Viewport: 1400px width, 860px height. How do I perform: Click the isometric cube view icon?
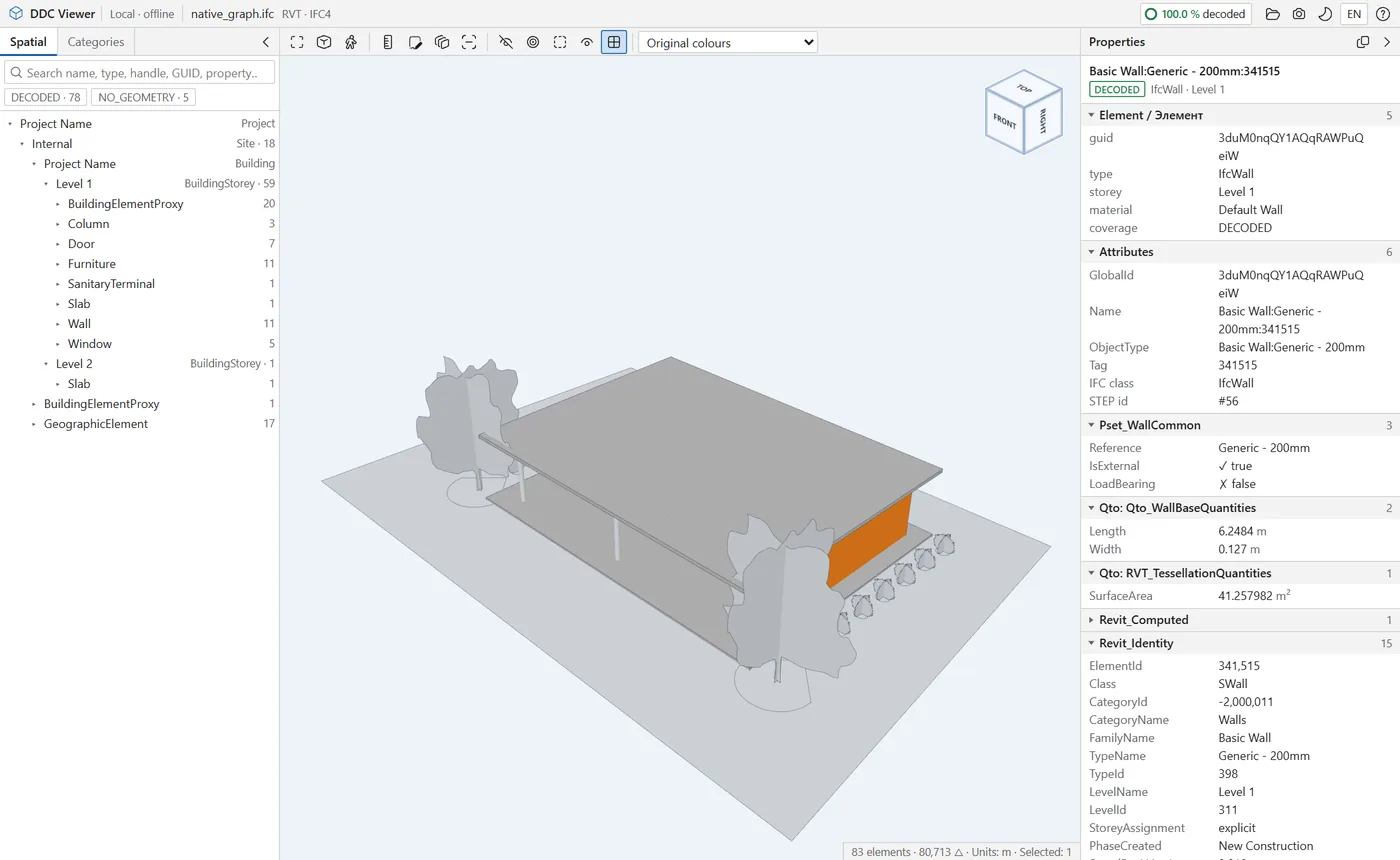[324, 42]
